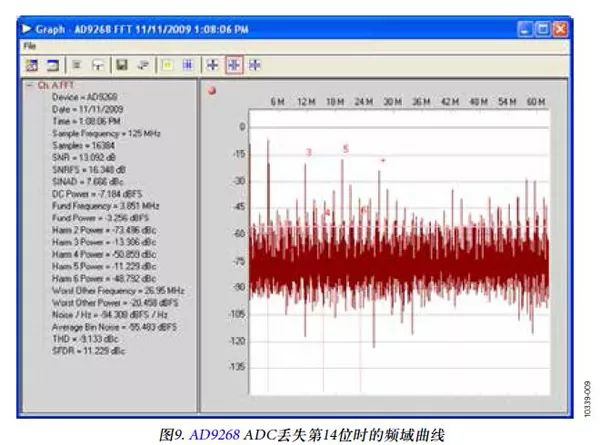The height and width of the screenshot is (445, 600).
Task: Click the floppy disk save icon
Action: (x=122, y=65)
